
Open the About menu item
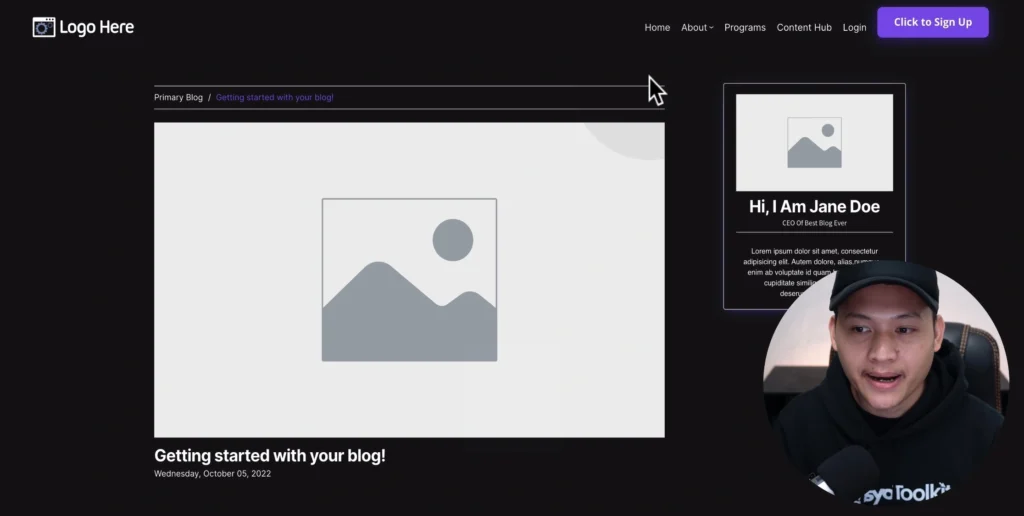(693, 28)
